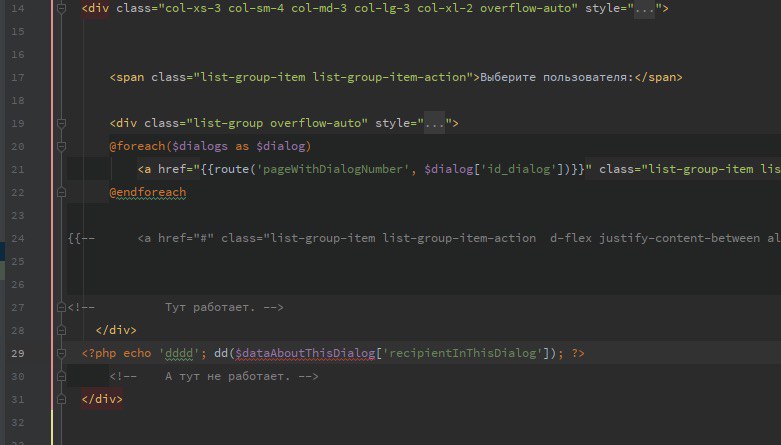Viewport: 781px width, 445px height.
Task: Click the href="#" attribute on line 24
Action: coord(186,238)
